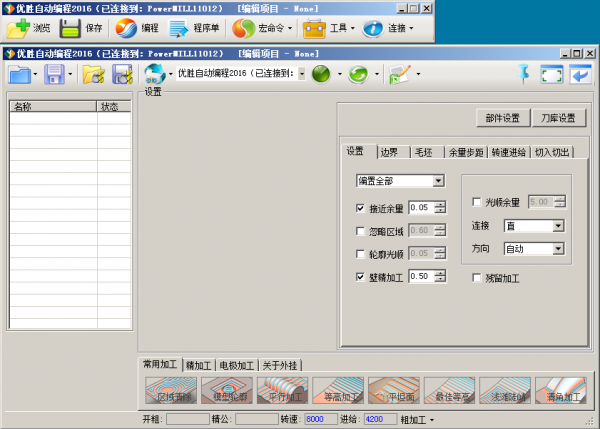Select the 区域清除 area clearance strategy

point(171,390)
